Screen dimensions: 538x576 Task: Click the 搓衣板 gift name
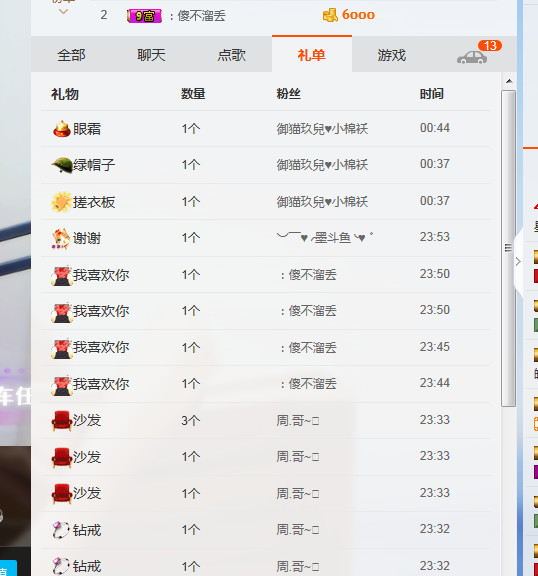point(94,202)
